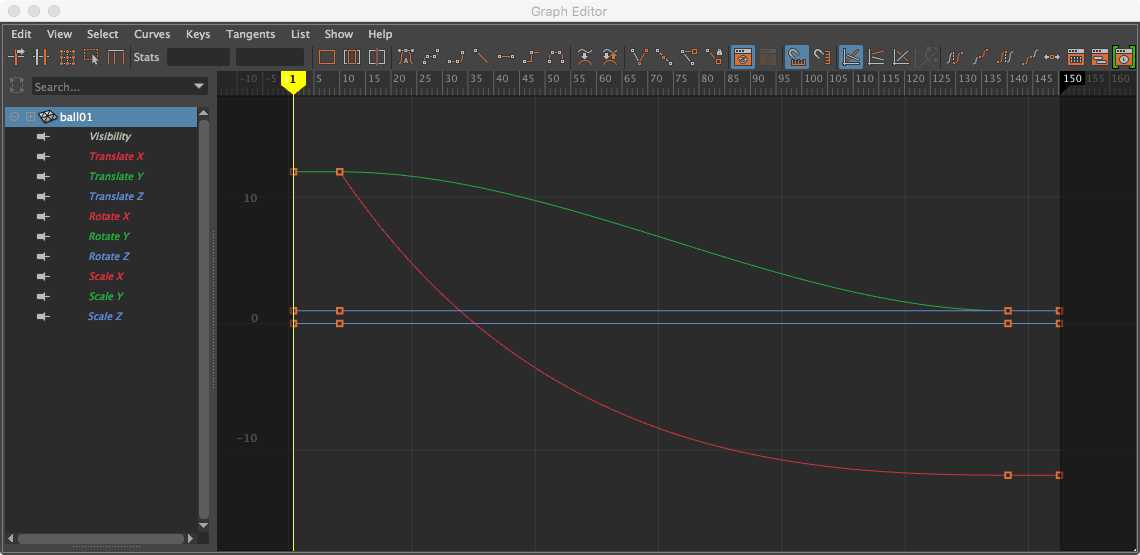This screenshot has width=1140, height=555.
Task: Expand ball01 using the plus box
Action: pos(30,117)
